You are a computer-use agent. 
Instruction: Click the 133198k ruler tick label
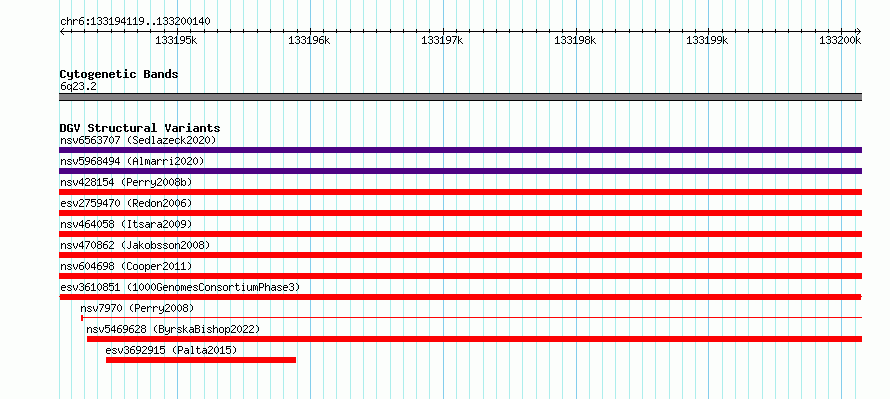(x=575, y=40)
